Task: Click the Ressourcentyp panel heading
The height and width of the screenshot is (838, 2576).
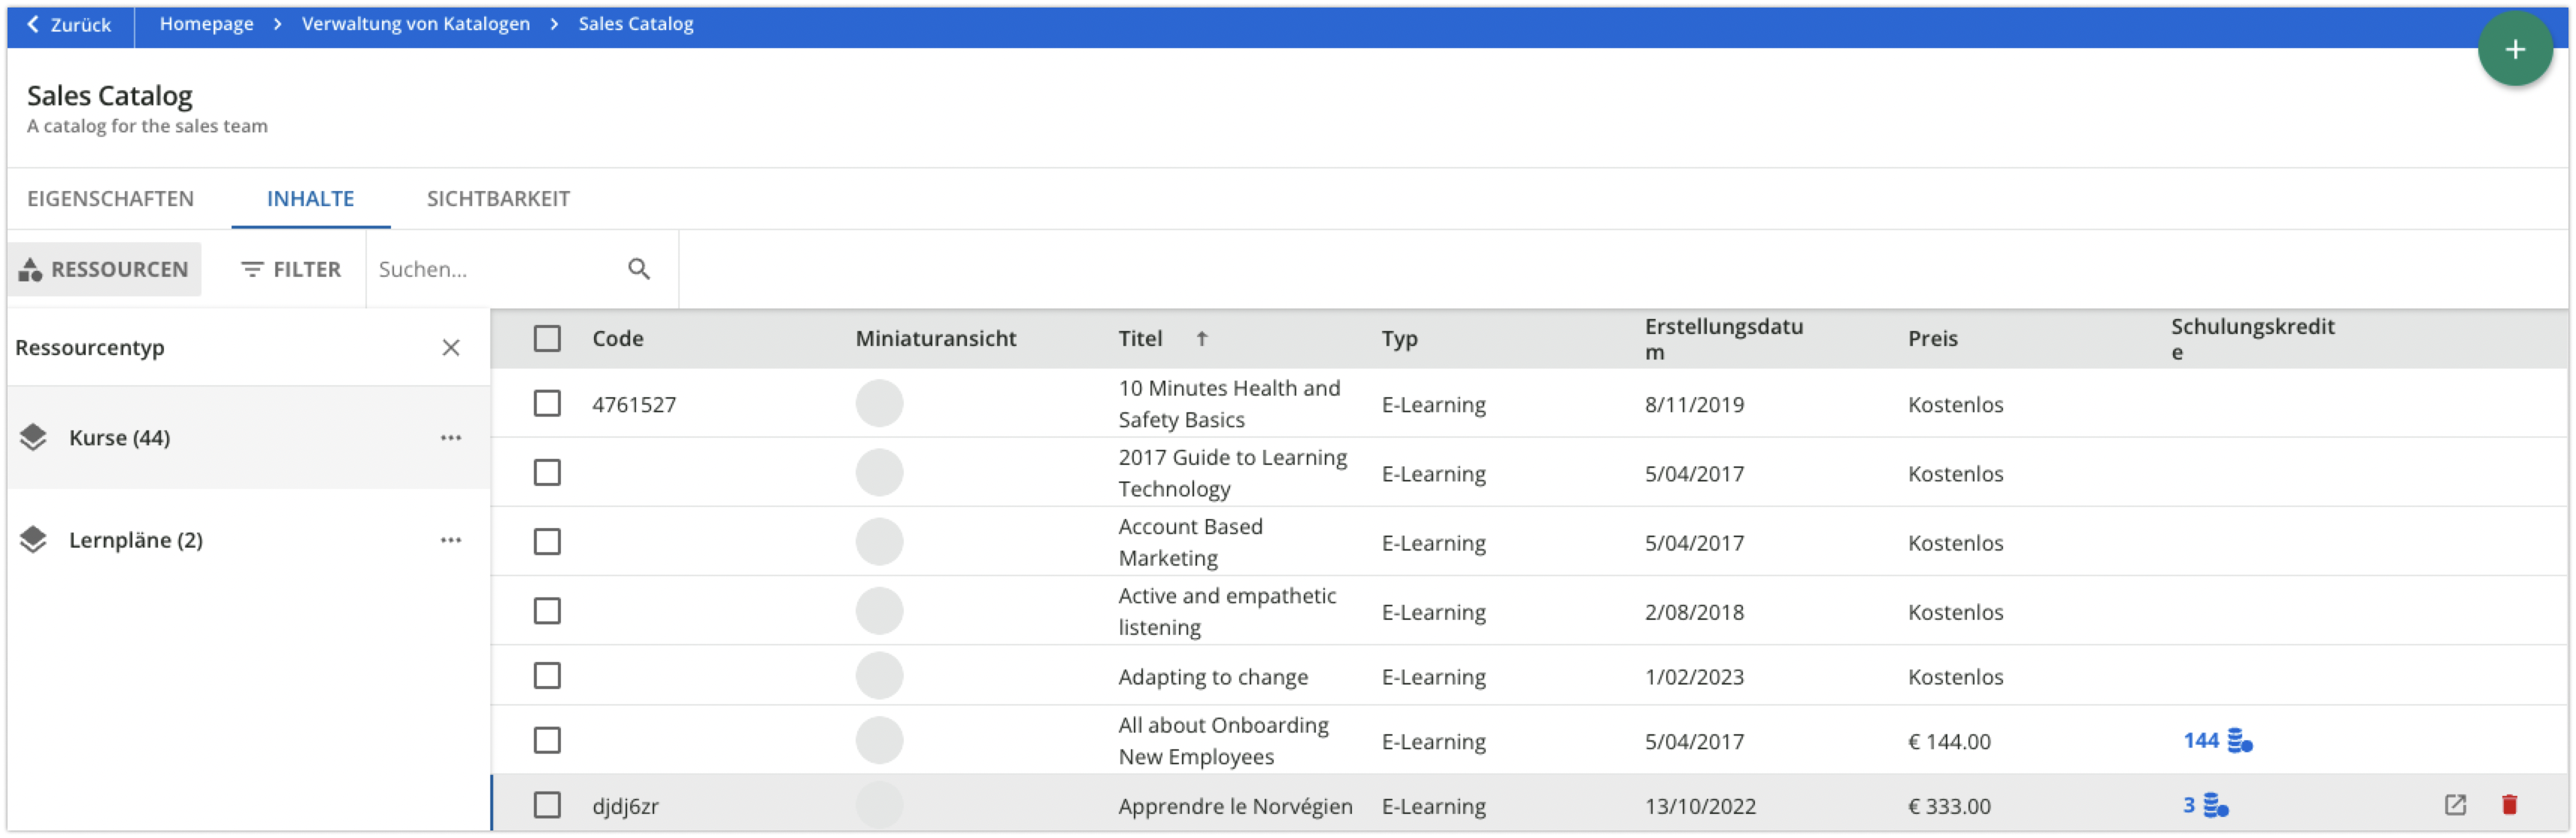Action: coord(89,347)
